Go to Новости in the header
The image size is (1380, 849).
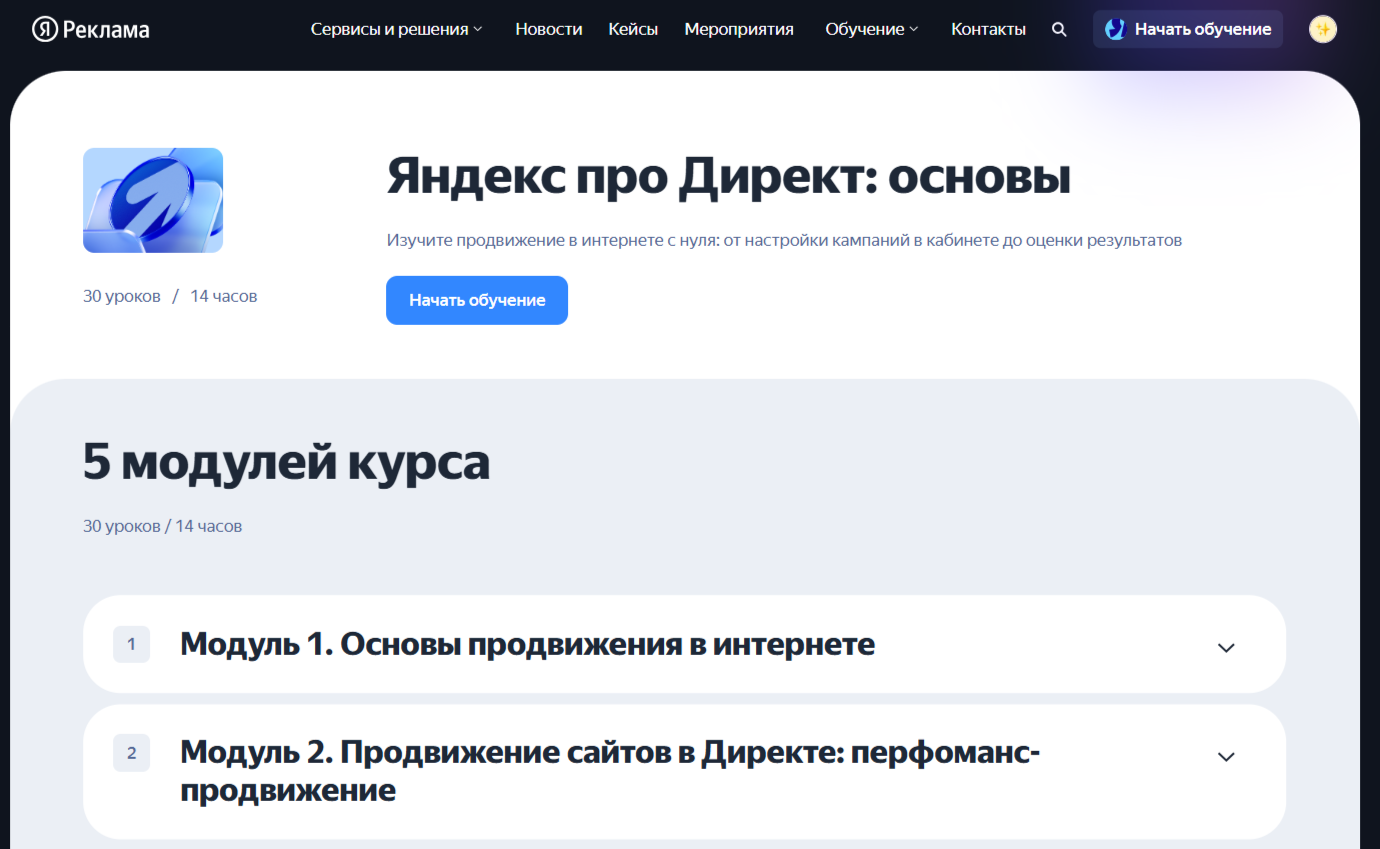click(x=548, y=30)
